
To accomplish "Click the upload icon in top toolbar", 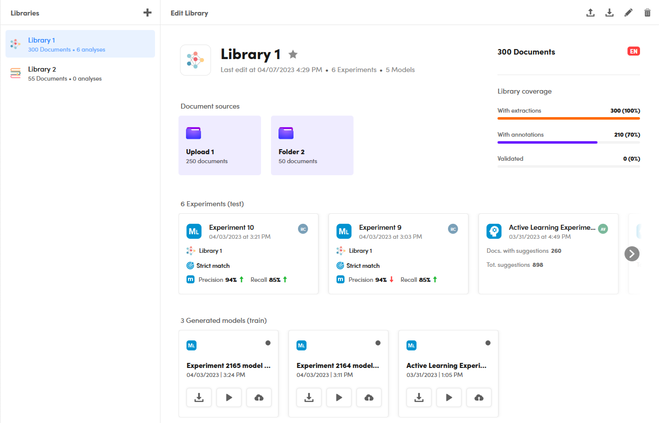I will click(x=590, y=13).
